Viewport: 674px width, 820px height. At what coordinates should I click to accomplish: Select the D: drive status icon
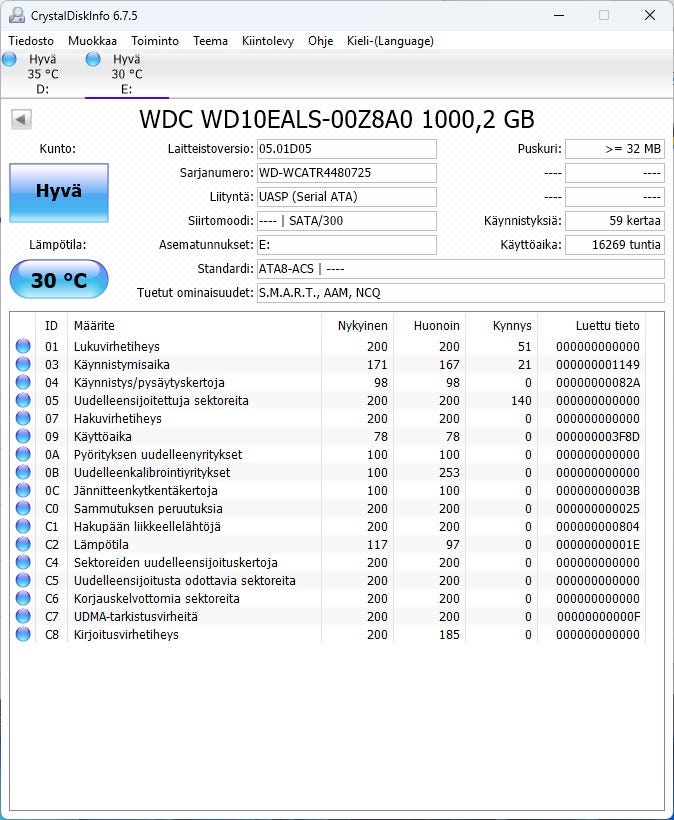pyautogui.click(x=9, y=59)
